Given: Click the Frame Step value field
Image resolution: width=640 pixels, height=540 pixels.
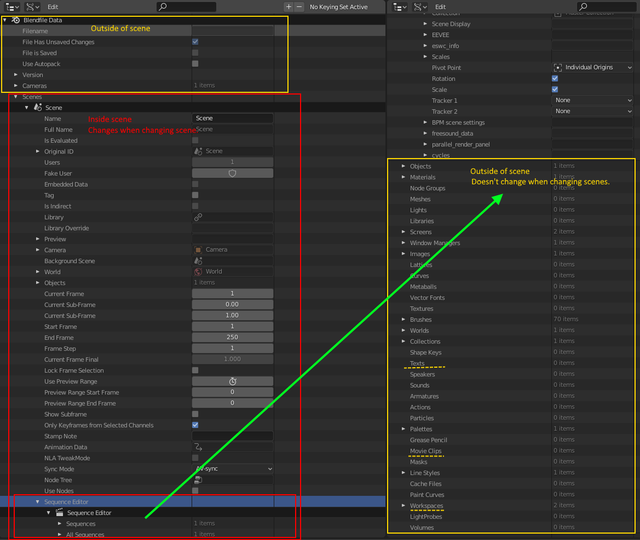Looking at the screenshot, I should 233,348.
